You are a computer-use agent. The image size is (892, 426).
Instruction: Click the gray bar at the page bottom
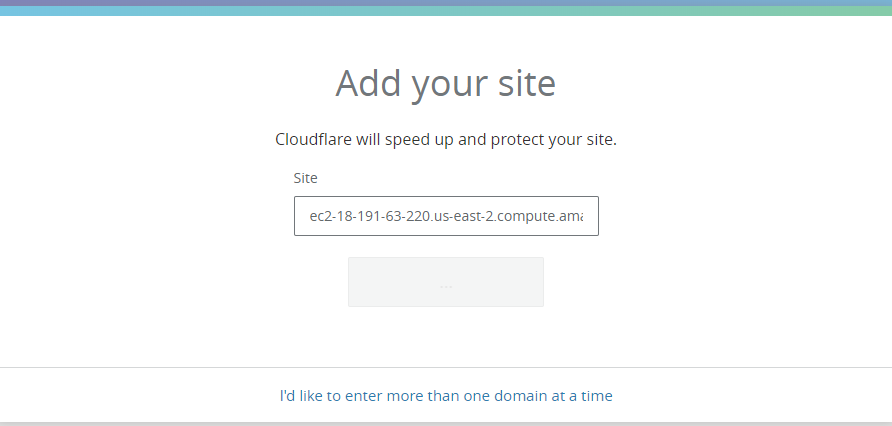tap(446, 424)
